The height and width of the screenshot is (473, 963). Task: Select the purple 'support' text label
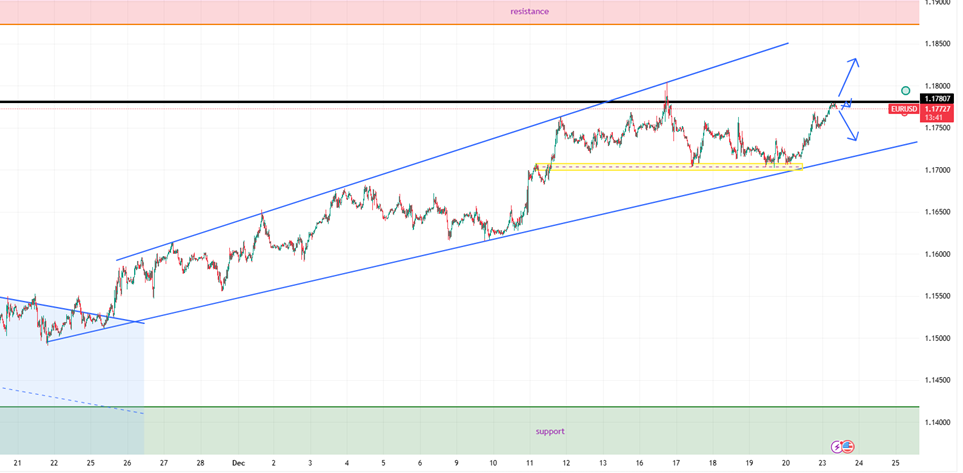(x=550, y=431)
